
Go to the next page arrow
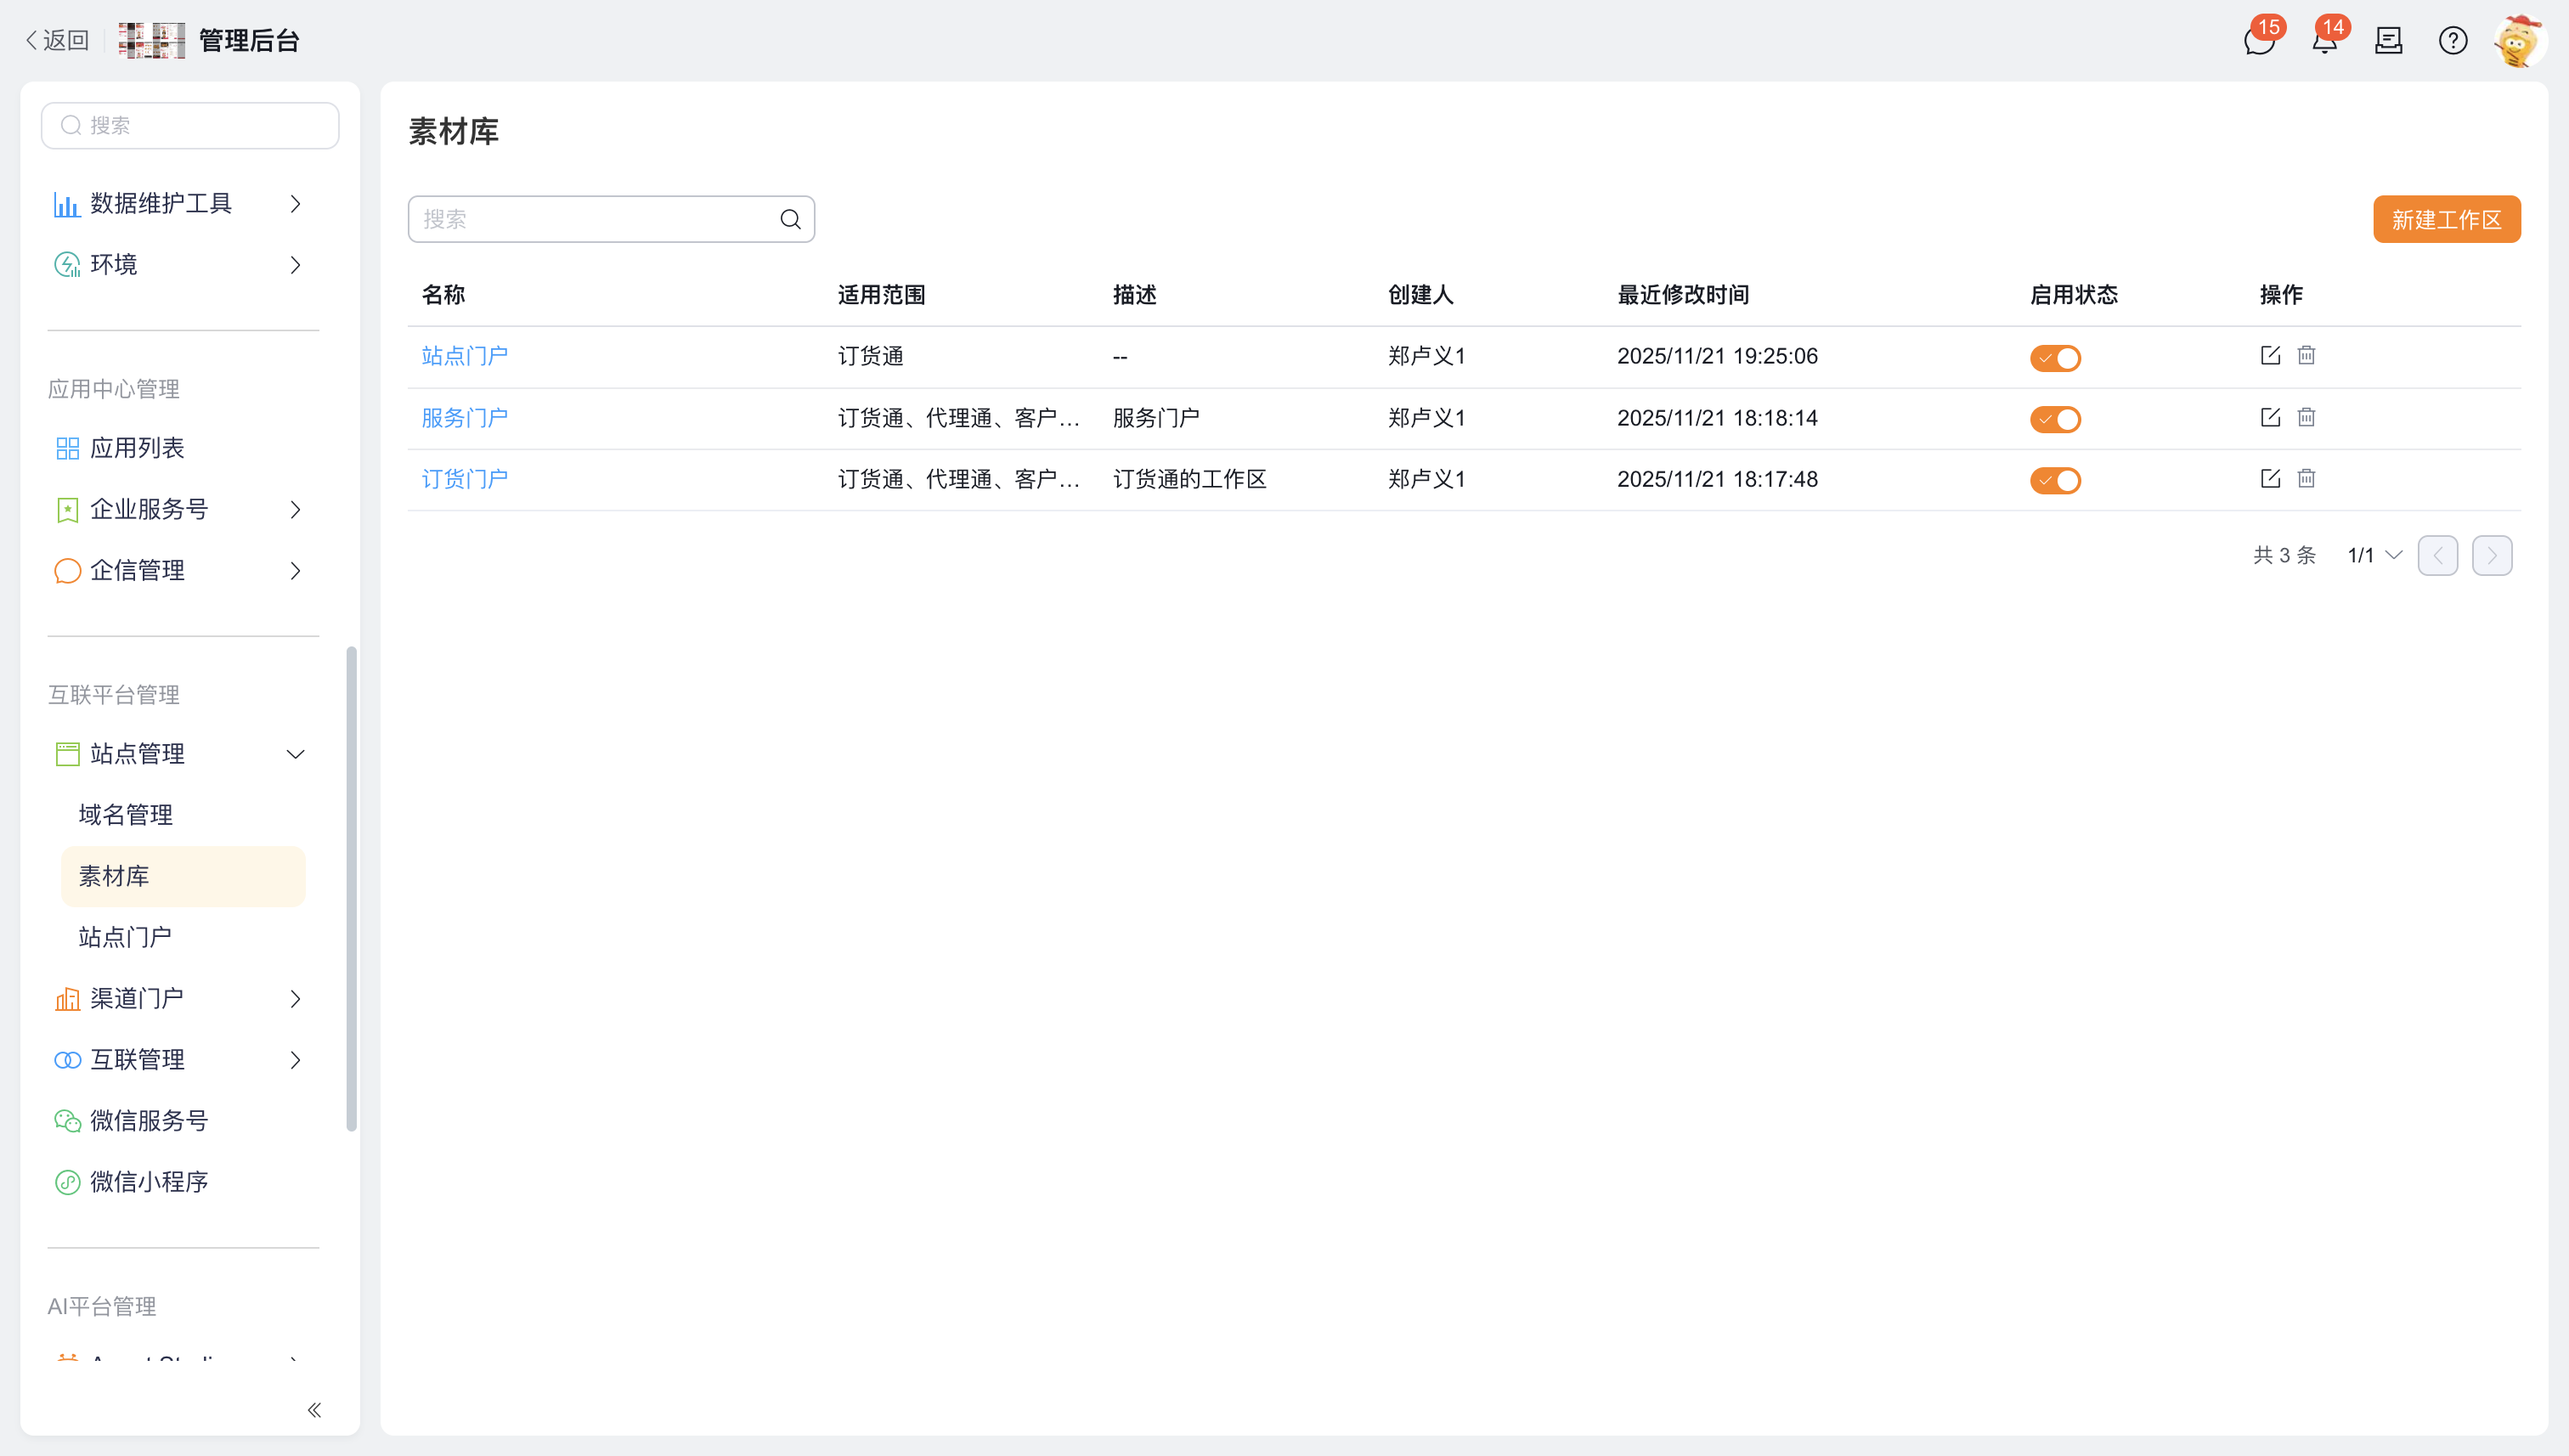2491,555
